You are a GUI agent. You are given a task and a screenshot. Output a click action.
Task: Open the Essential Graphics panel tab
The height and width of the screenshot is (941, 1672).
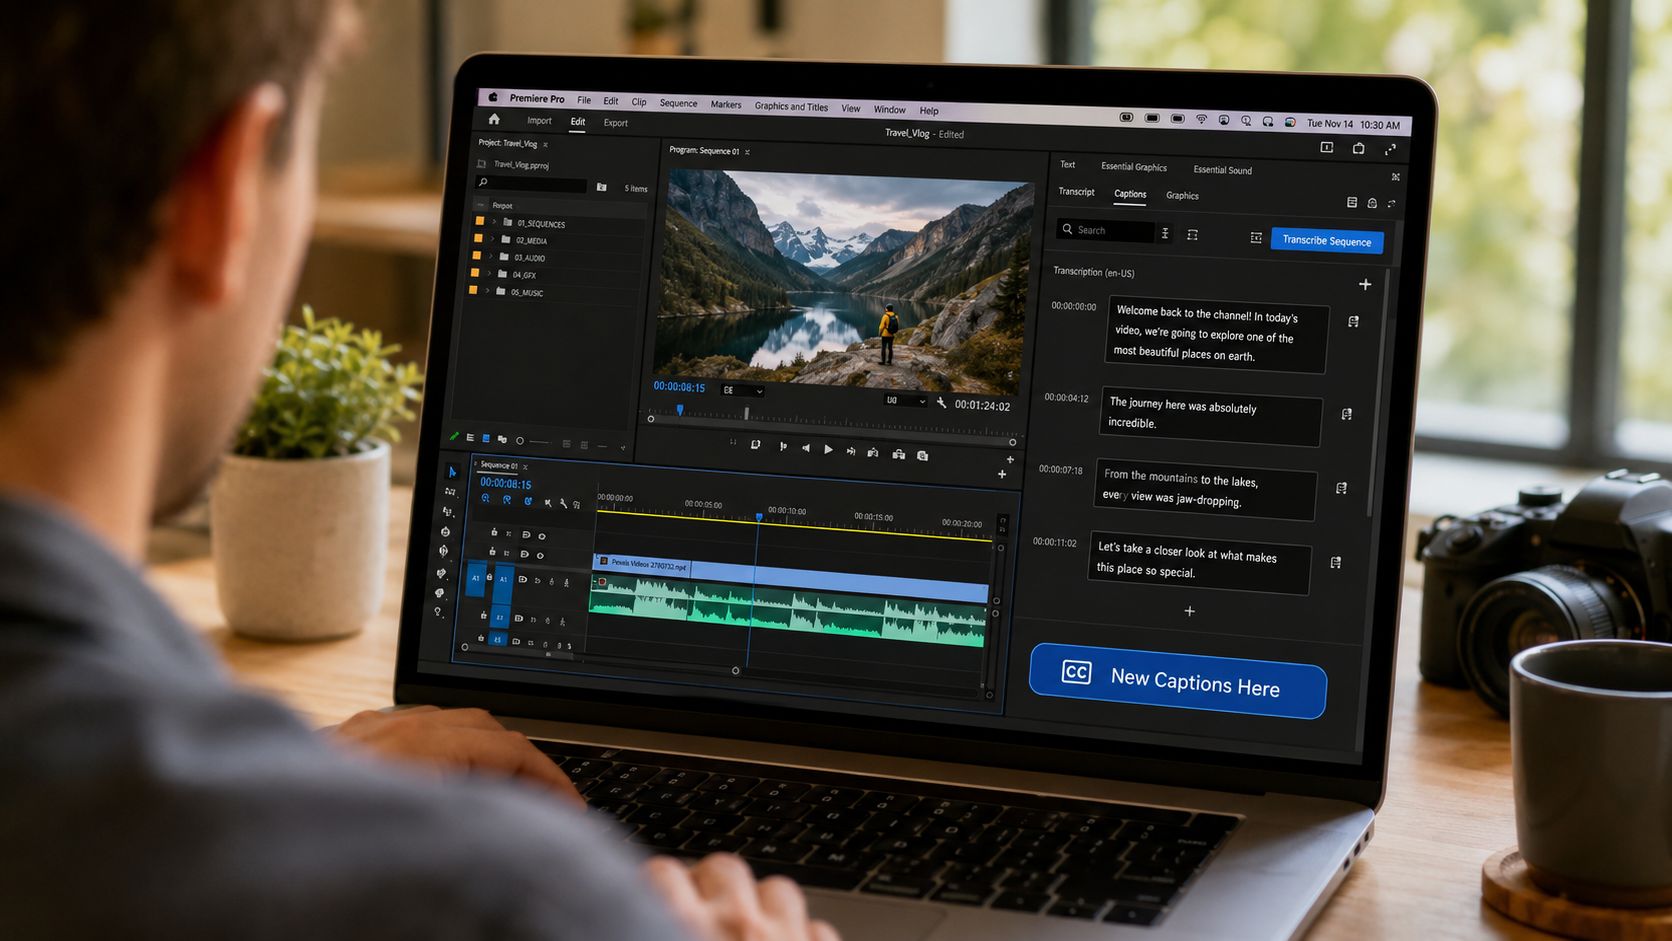click(x=1134, y=167)
